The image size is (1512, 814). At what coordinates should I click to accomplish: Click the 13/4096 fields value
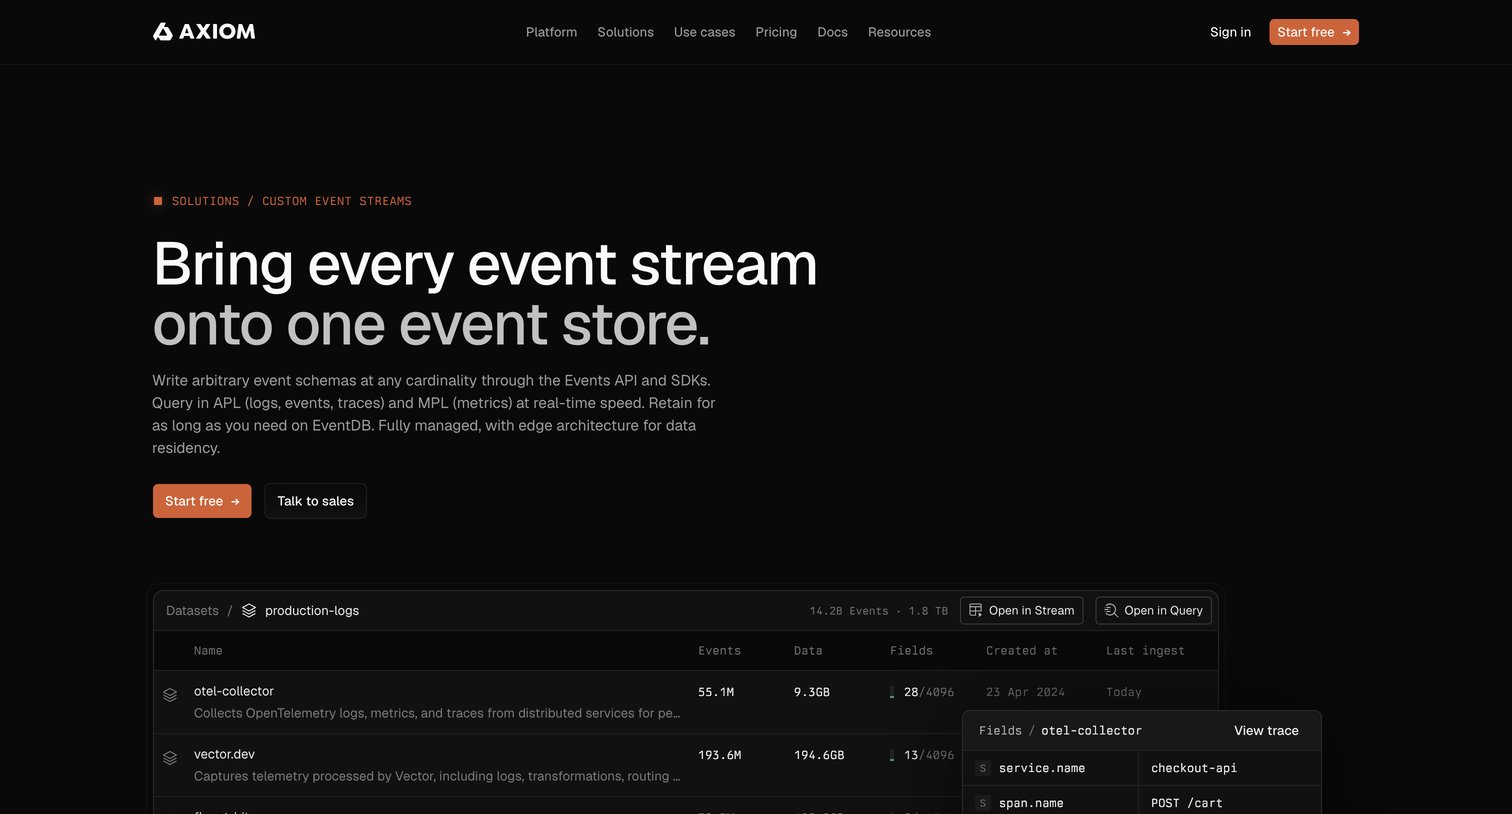[929, 755]
